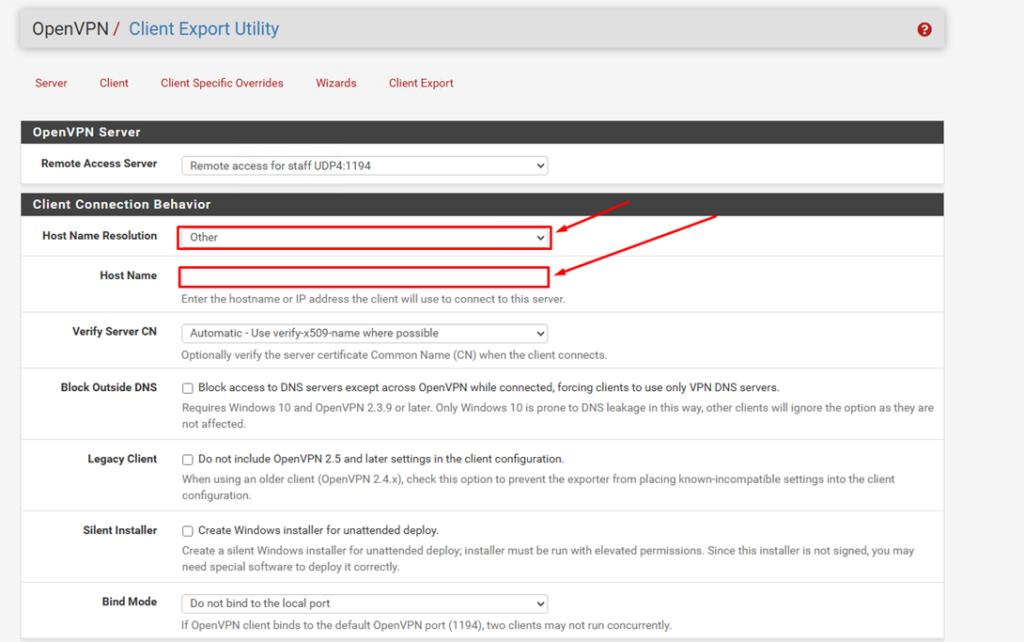The width and height of the screenshot is (1024, 642).
Task: Click 'Do not include OpenVPN 2.5' label text
Action: [x=380, y=460]
